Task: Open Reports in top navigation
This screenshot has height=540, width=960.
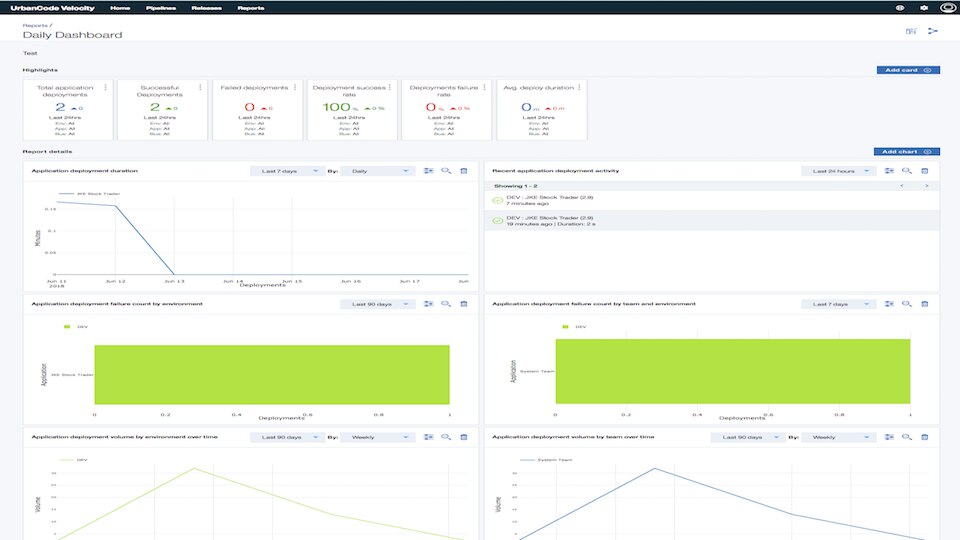Action: (x=251, y=8)
